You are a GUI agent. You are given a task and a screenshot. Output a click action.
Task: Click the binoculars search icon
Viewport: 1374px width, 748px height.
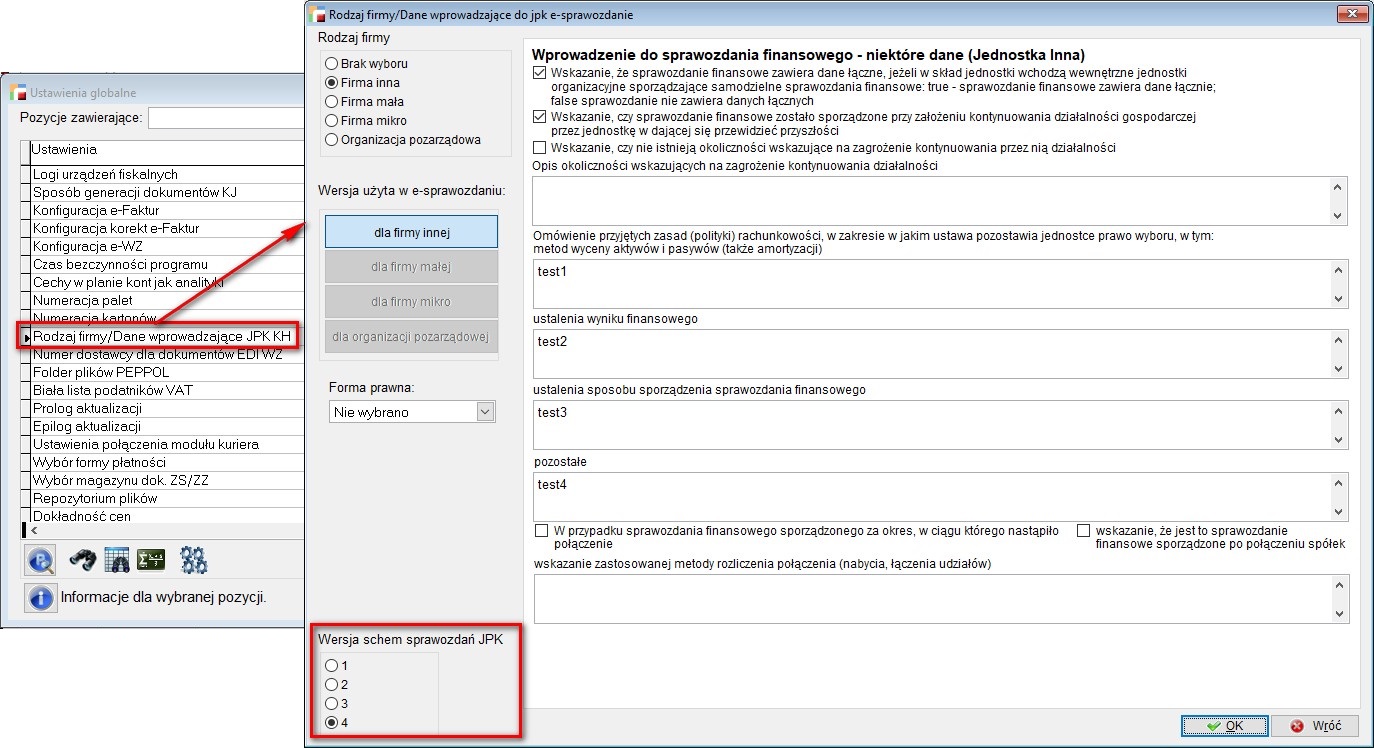tap(82, 560)
